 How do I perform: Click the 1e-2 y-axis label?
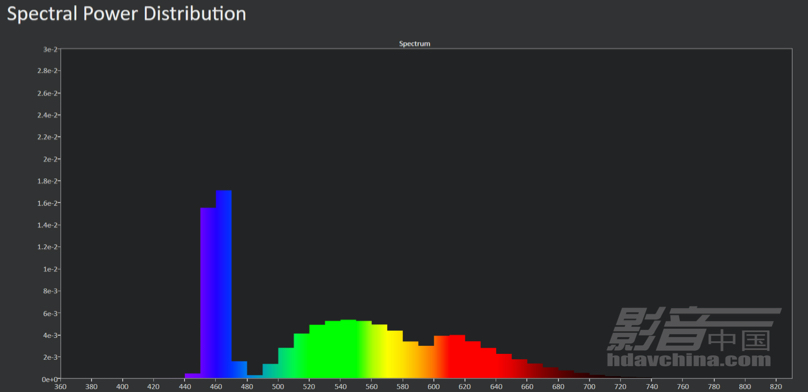[50, 269]
